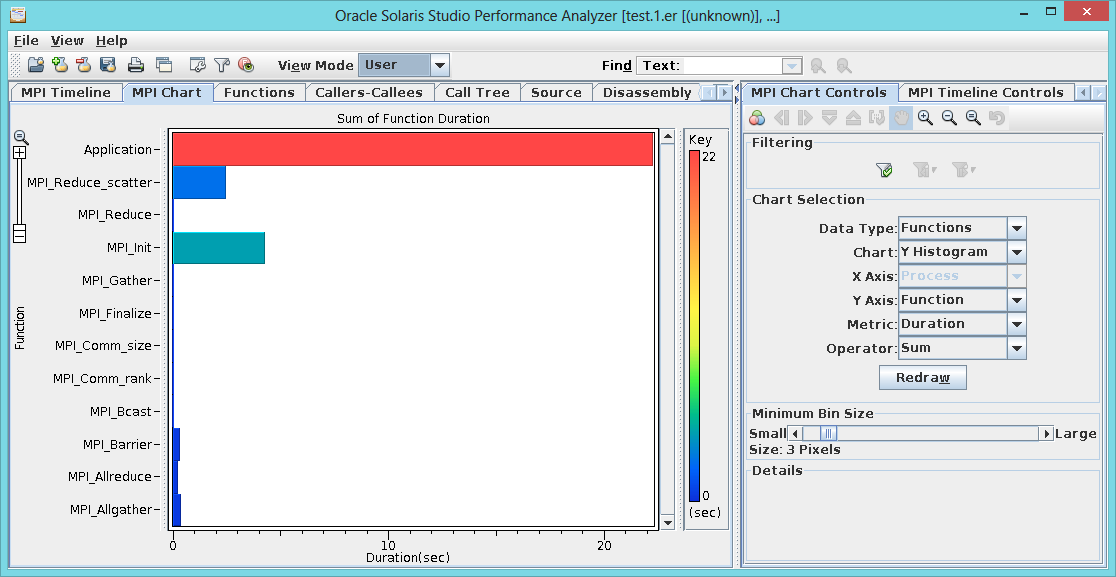Click the chart scrollbar up arrow
Image resolution: width=1116 pixels, height=577 pixels.
click(x=668, y=137)
